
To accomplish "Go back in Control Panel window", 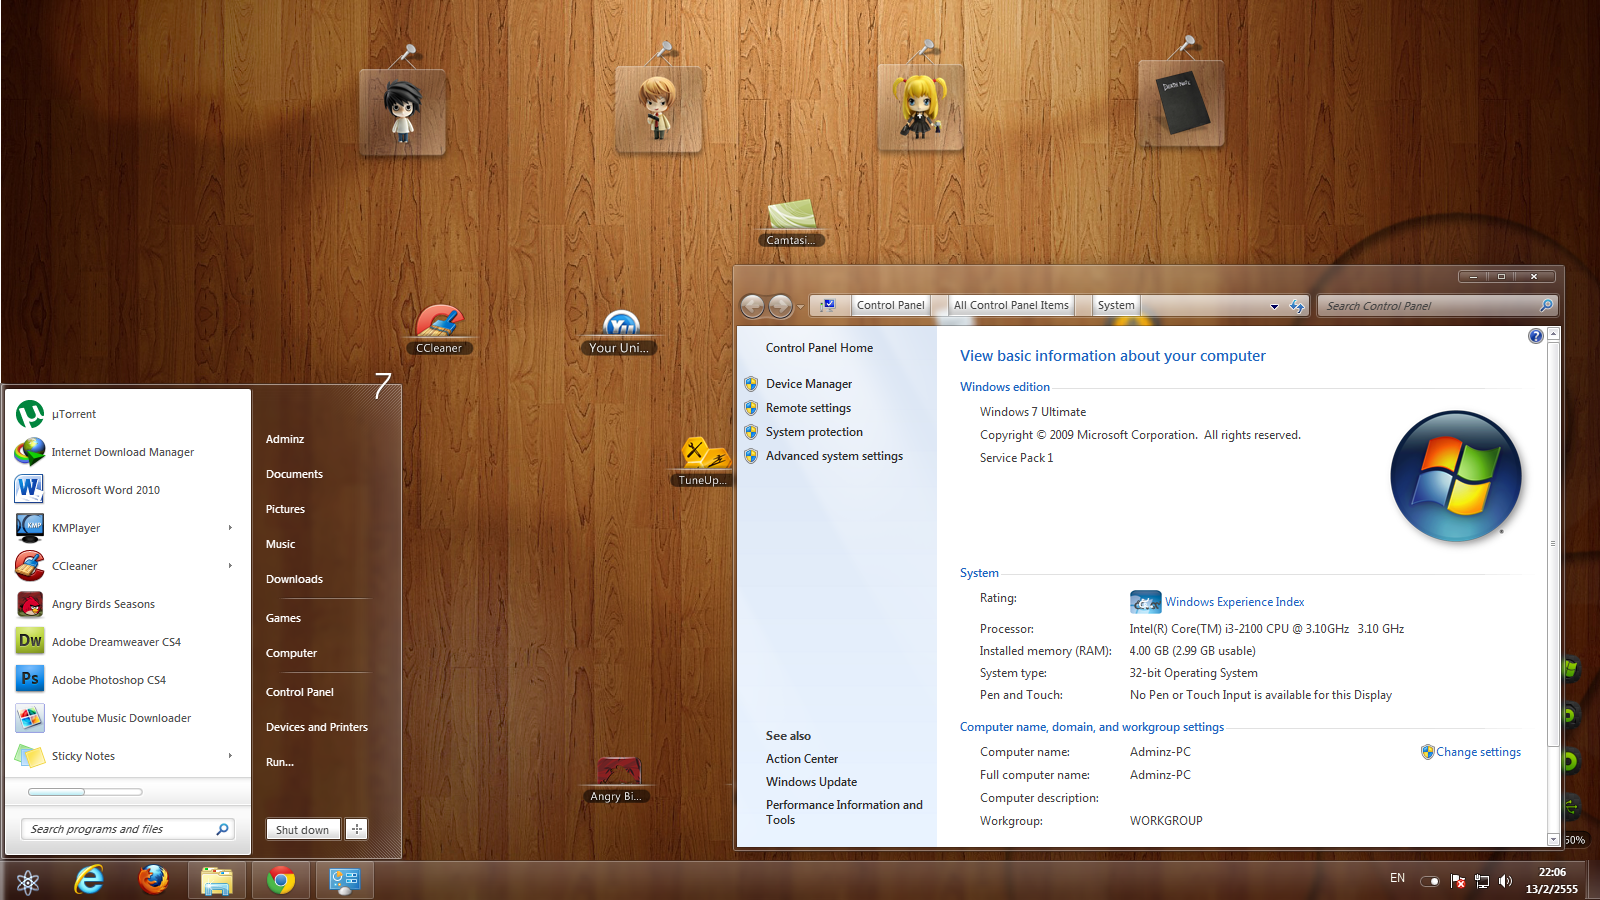I will coord(753,306).
